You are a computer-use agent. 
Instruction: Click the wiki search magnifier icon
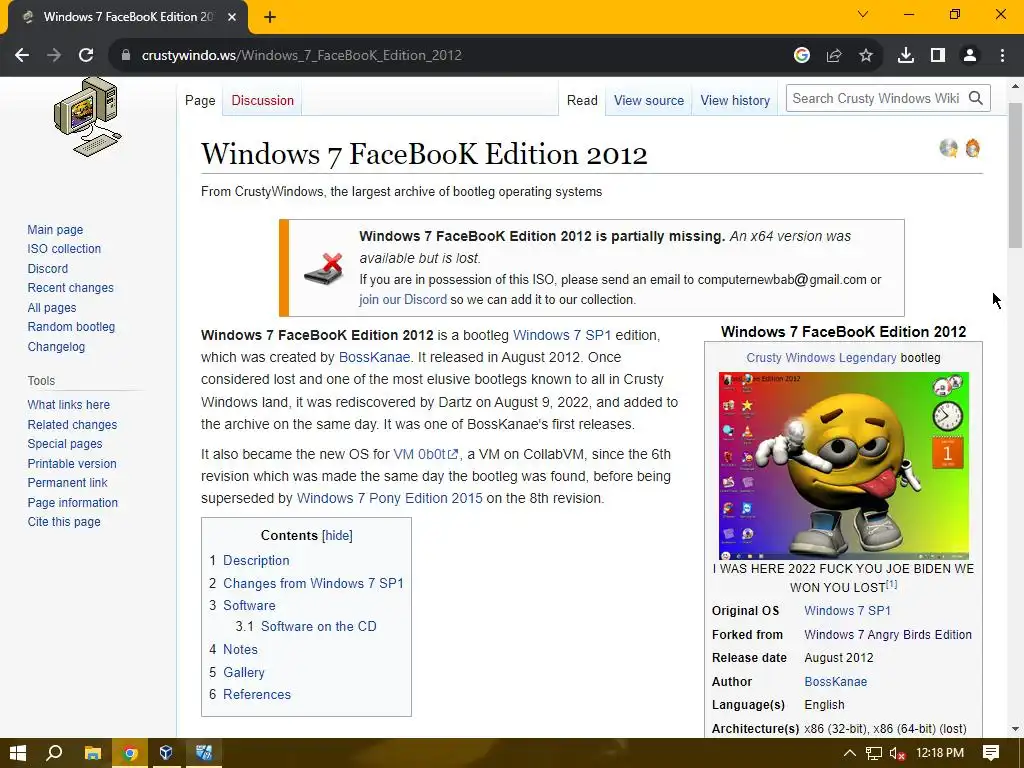(976, 98)
